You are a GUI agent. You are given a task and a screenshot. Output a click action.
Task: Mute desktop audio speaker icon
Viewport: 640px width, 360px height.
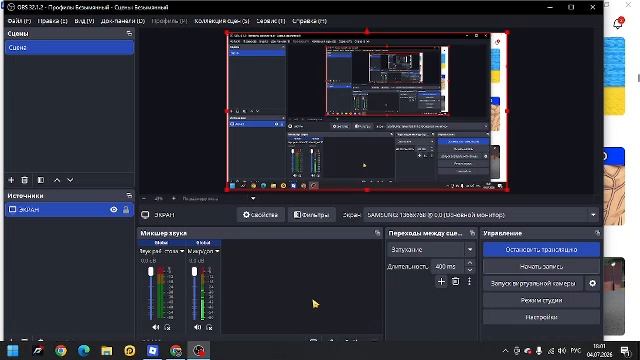click(156, 327)
